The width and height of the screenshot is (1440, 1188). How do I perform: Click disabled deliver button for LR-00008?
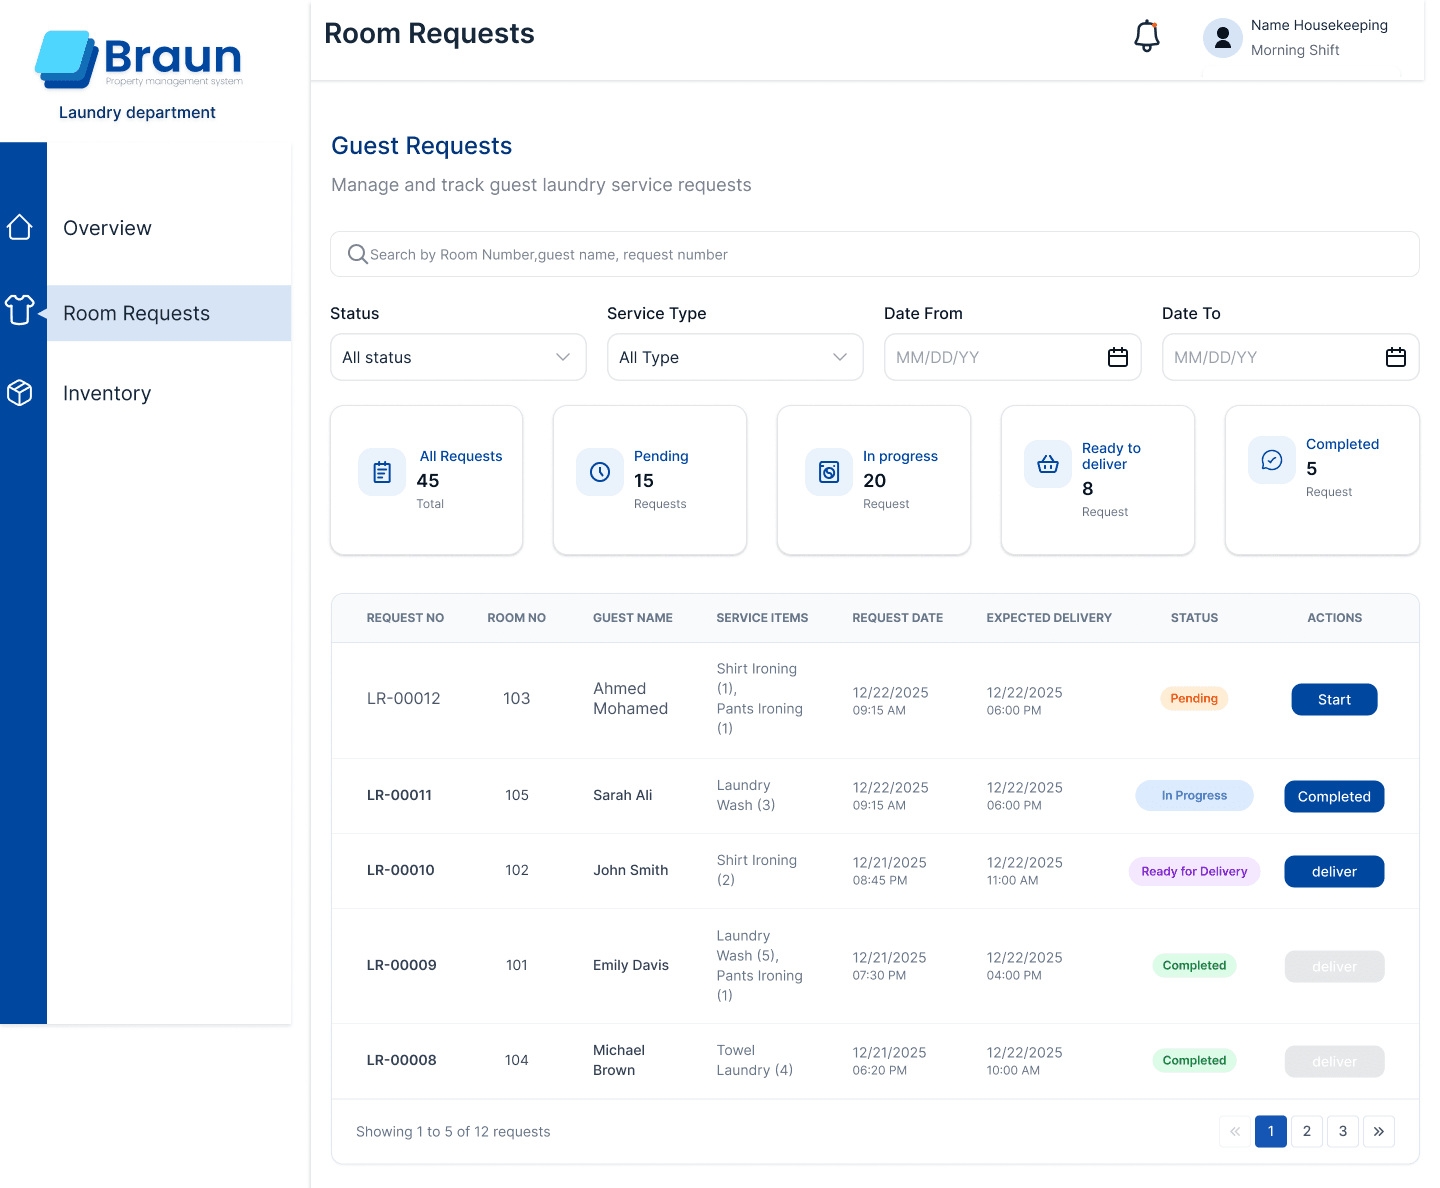click(x=1334, y=1061)
